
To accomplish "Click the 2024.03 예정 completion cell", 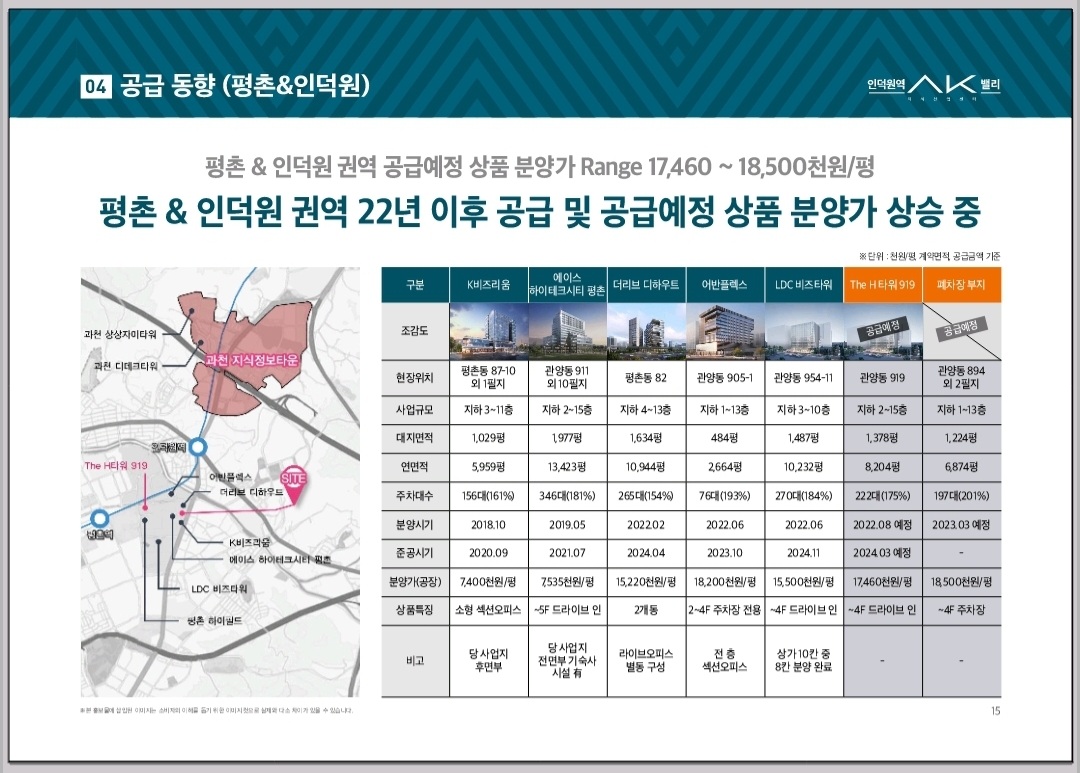I will pos(882,553).
